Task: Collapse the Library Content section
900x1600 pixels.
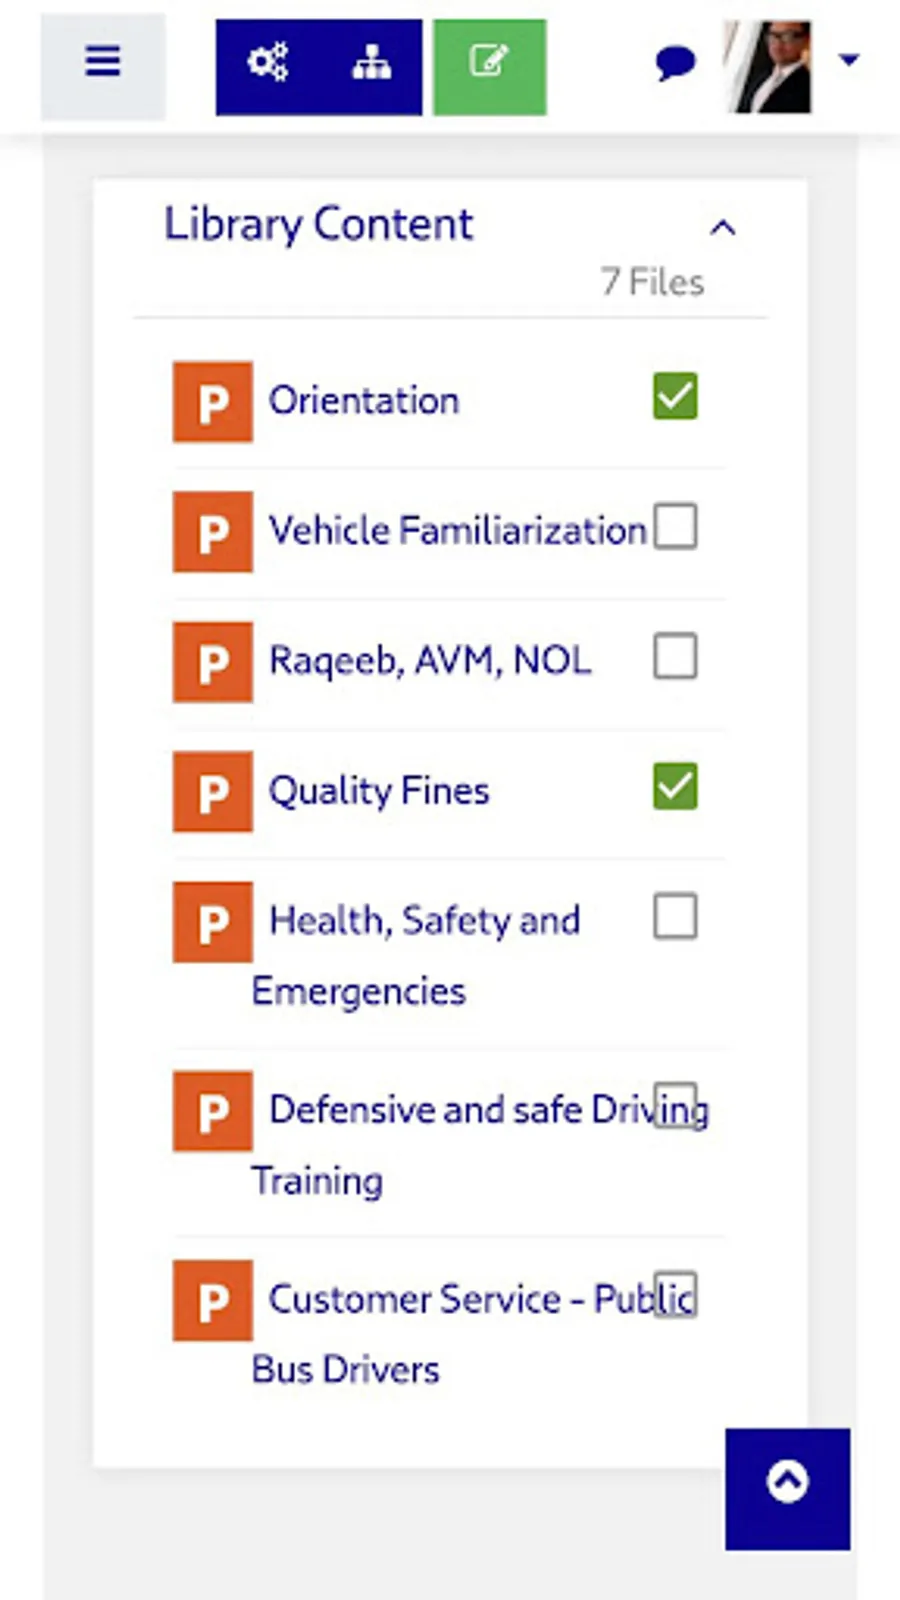Action: pyautogui.click(x=722, y=228)
